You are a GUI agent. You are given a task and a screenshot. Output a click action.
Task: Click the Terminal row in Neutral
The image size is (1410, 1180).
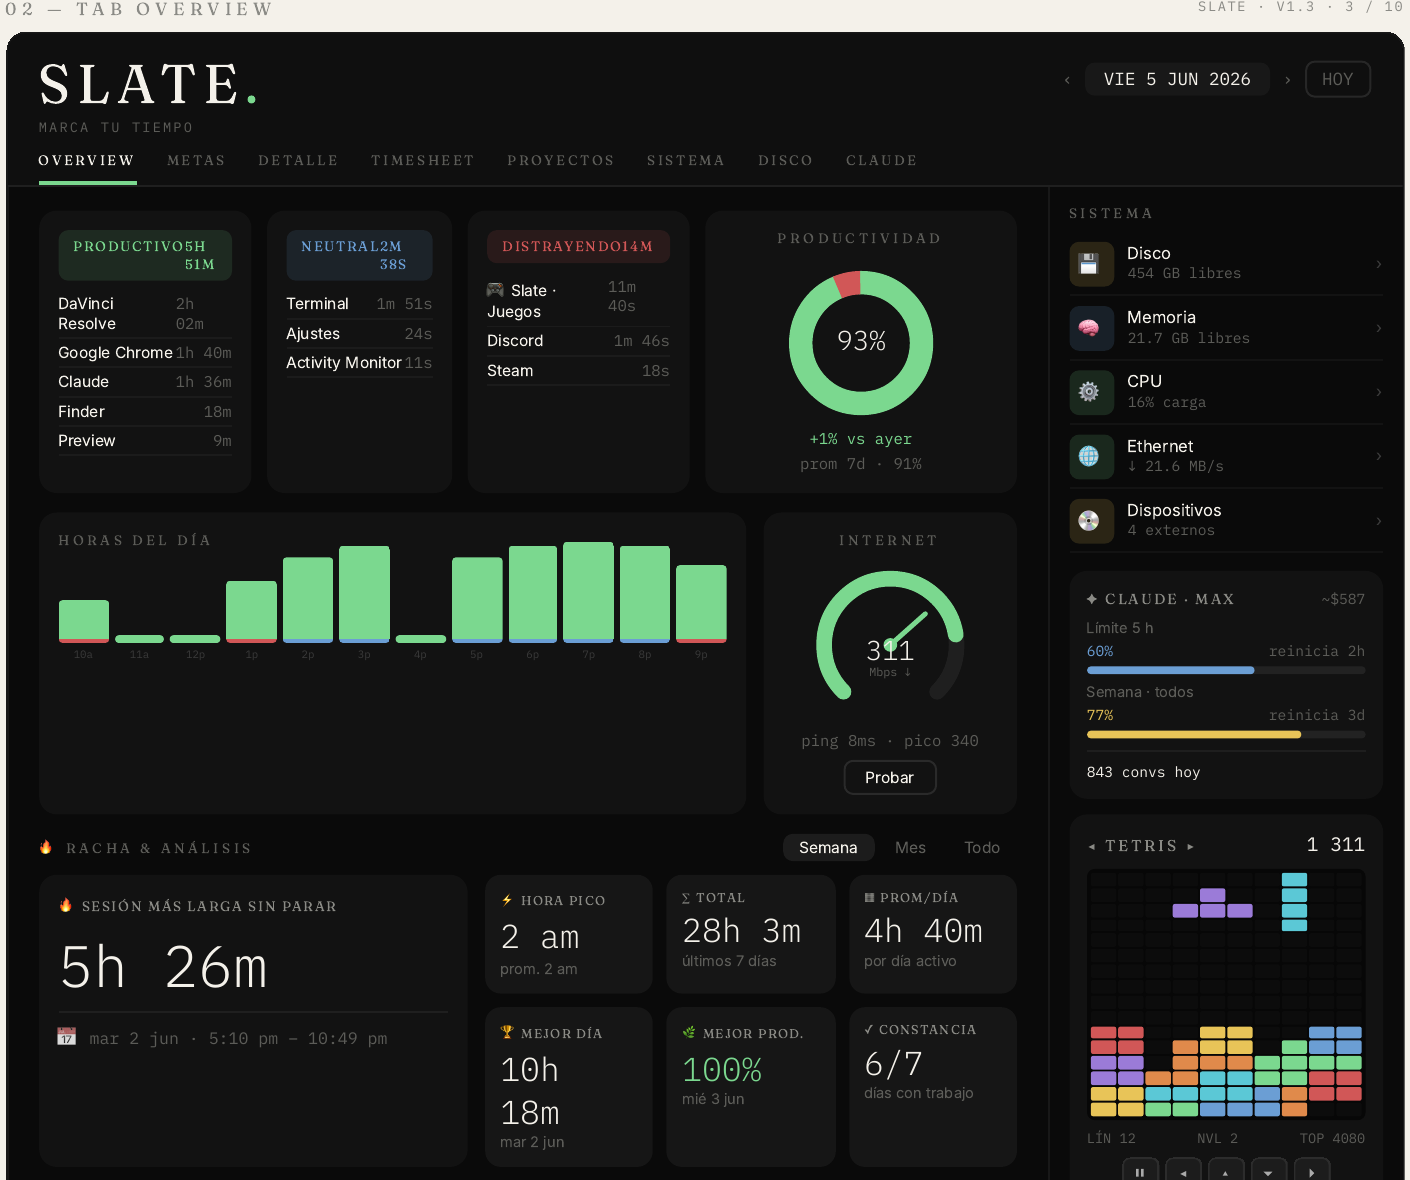click(x=359, y=304)
